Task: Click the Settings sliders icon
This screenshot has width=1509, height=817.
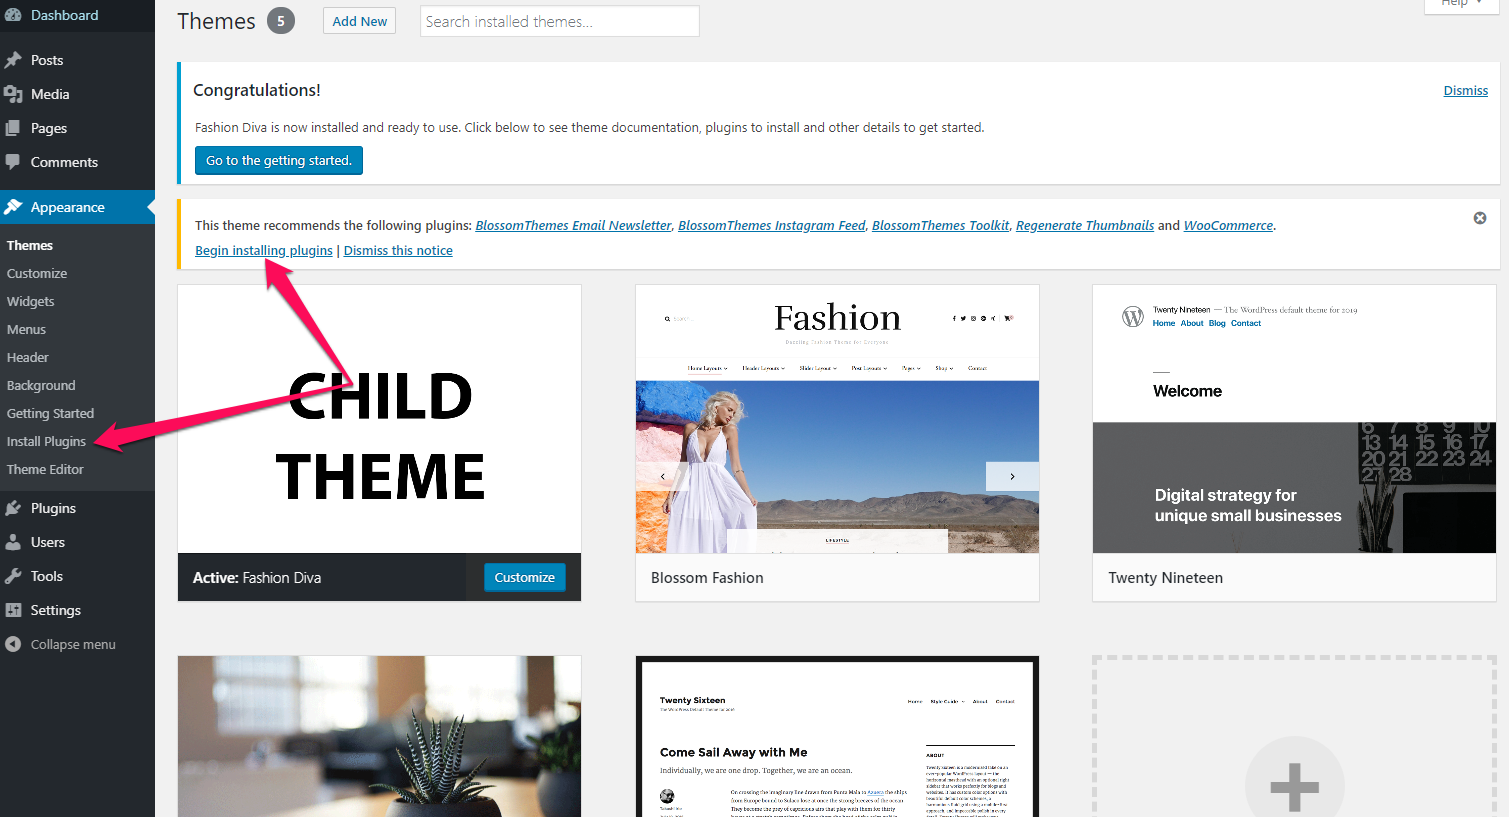Action: [13, 610]
